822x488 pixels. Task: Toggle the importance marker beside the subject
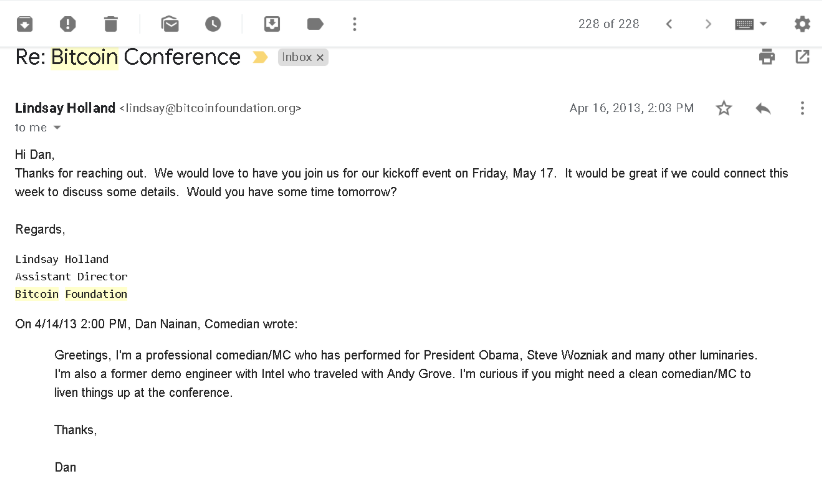pyautogui.click(x=260, y=57)
